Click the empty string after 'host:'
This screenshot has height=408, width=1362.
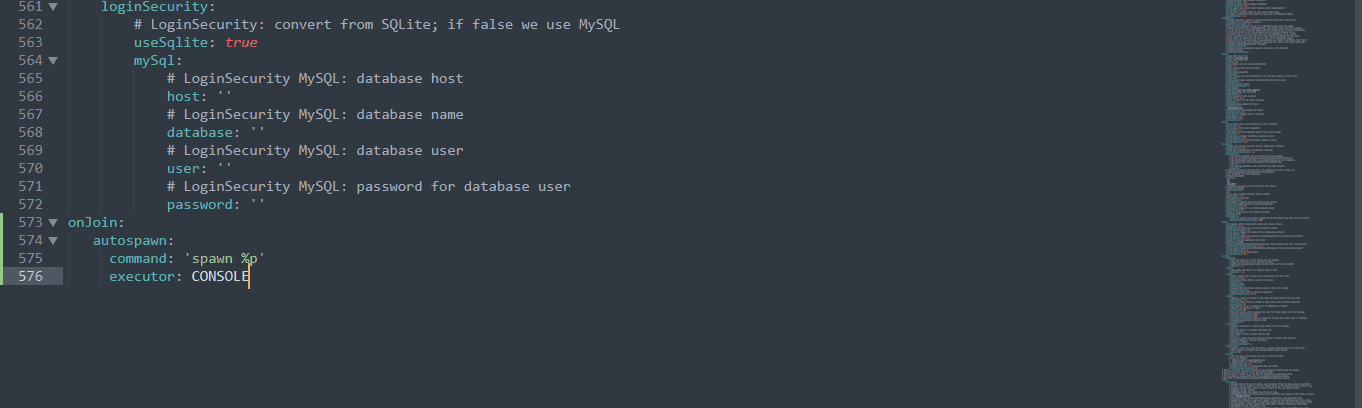click(225, 97)
